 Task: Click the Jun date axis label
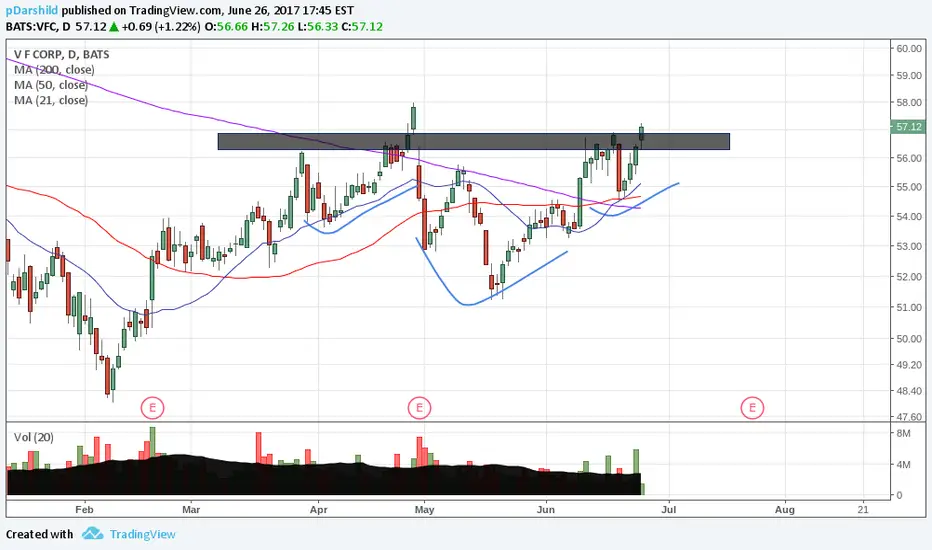pyautogui.click(x=546, y=510)
